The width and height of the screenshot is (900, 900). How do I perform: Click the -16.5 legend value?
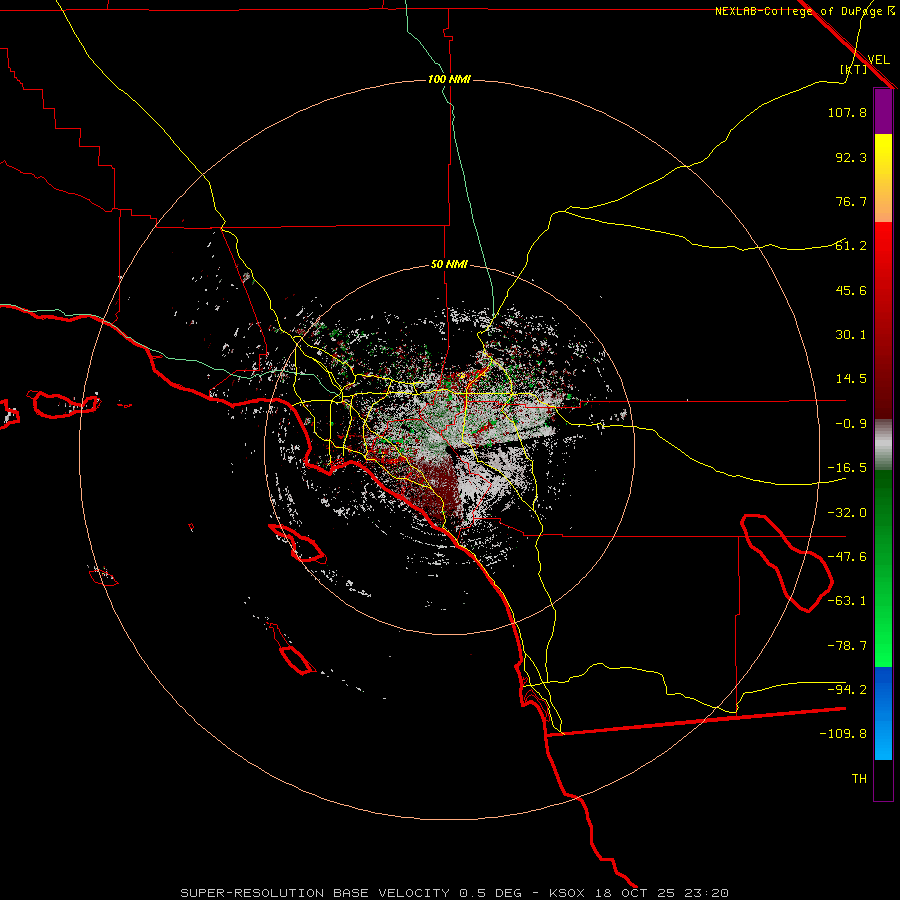(847, 468)
